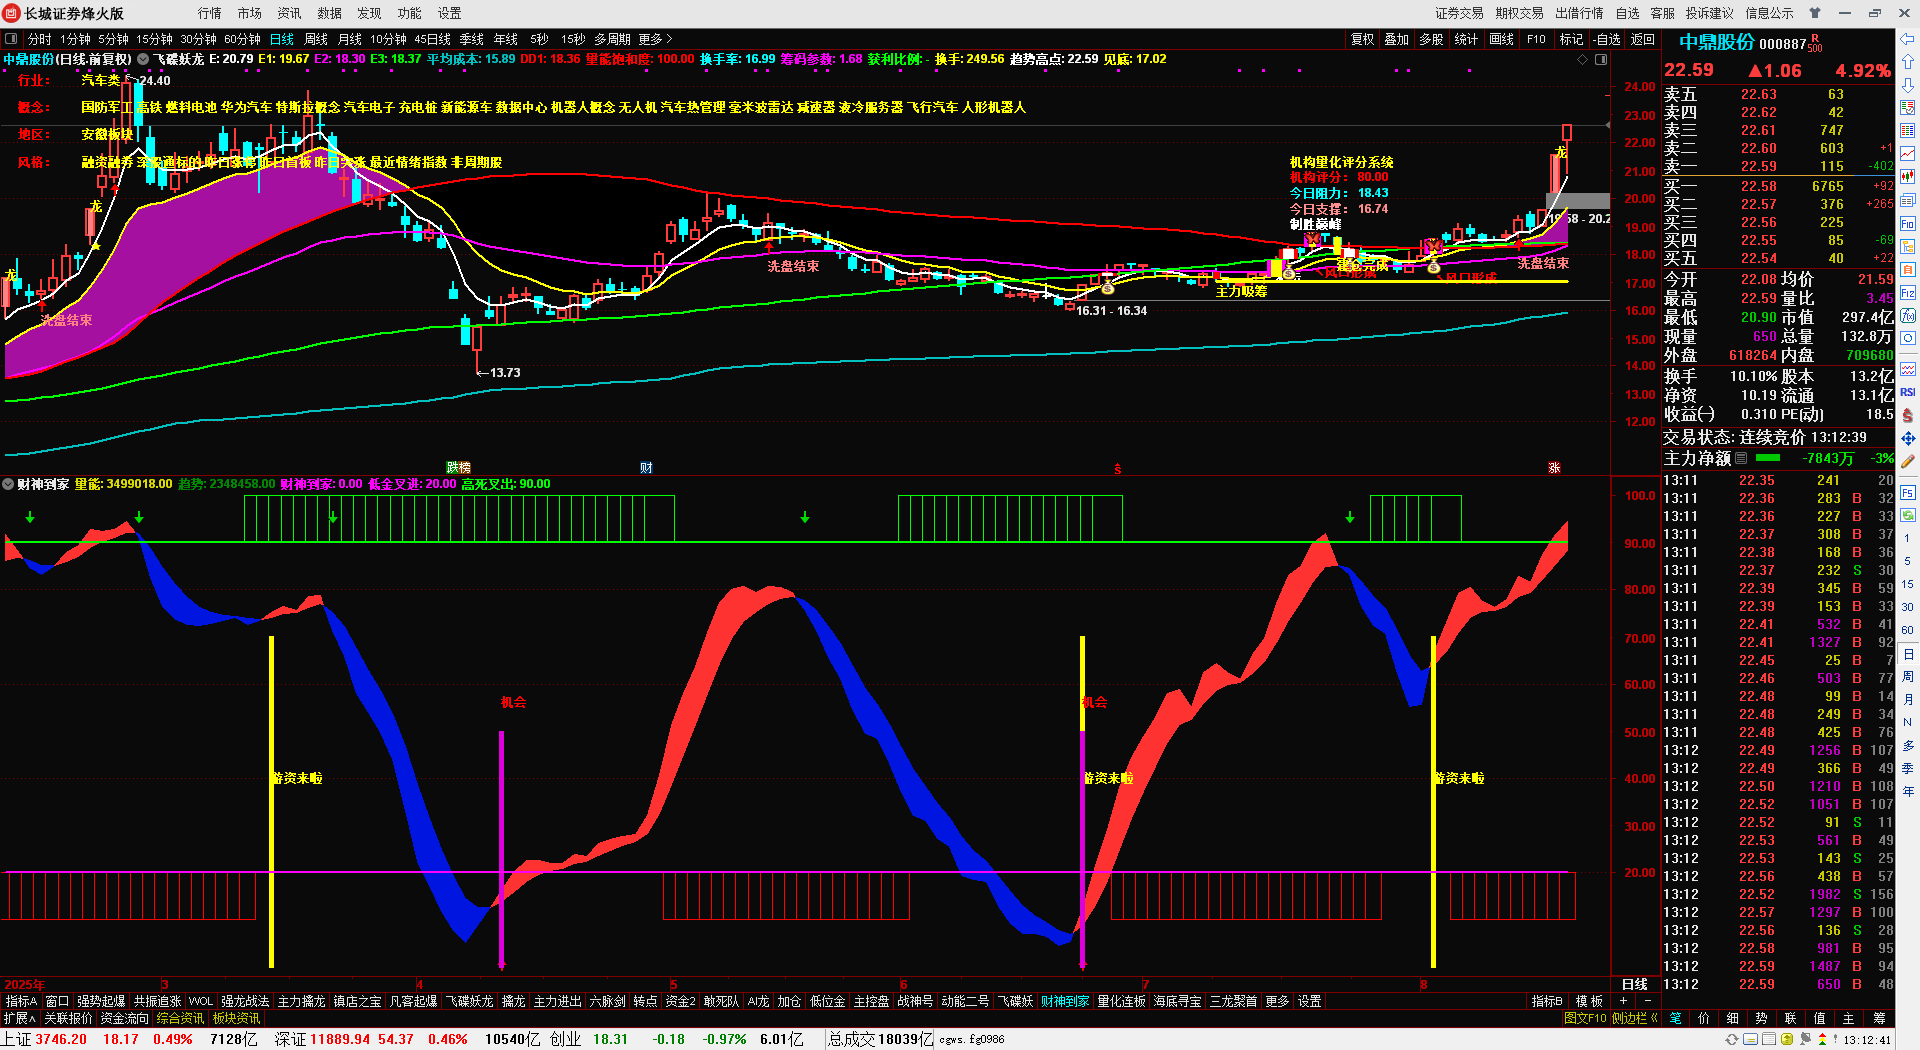Open the candlestick chart sidebar icon
This screenshot has height=1050, width=1920.
1908,177
